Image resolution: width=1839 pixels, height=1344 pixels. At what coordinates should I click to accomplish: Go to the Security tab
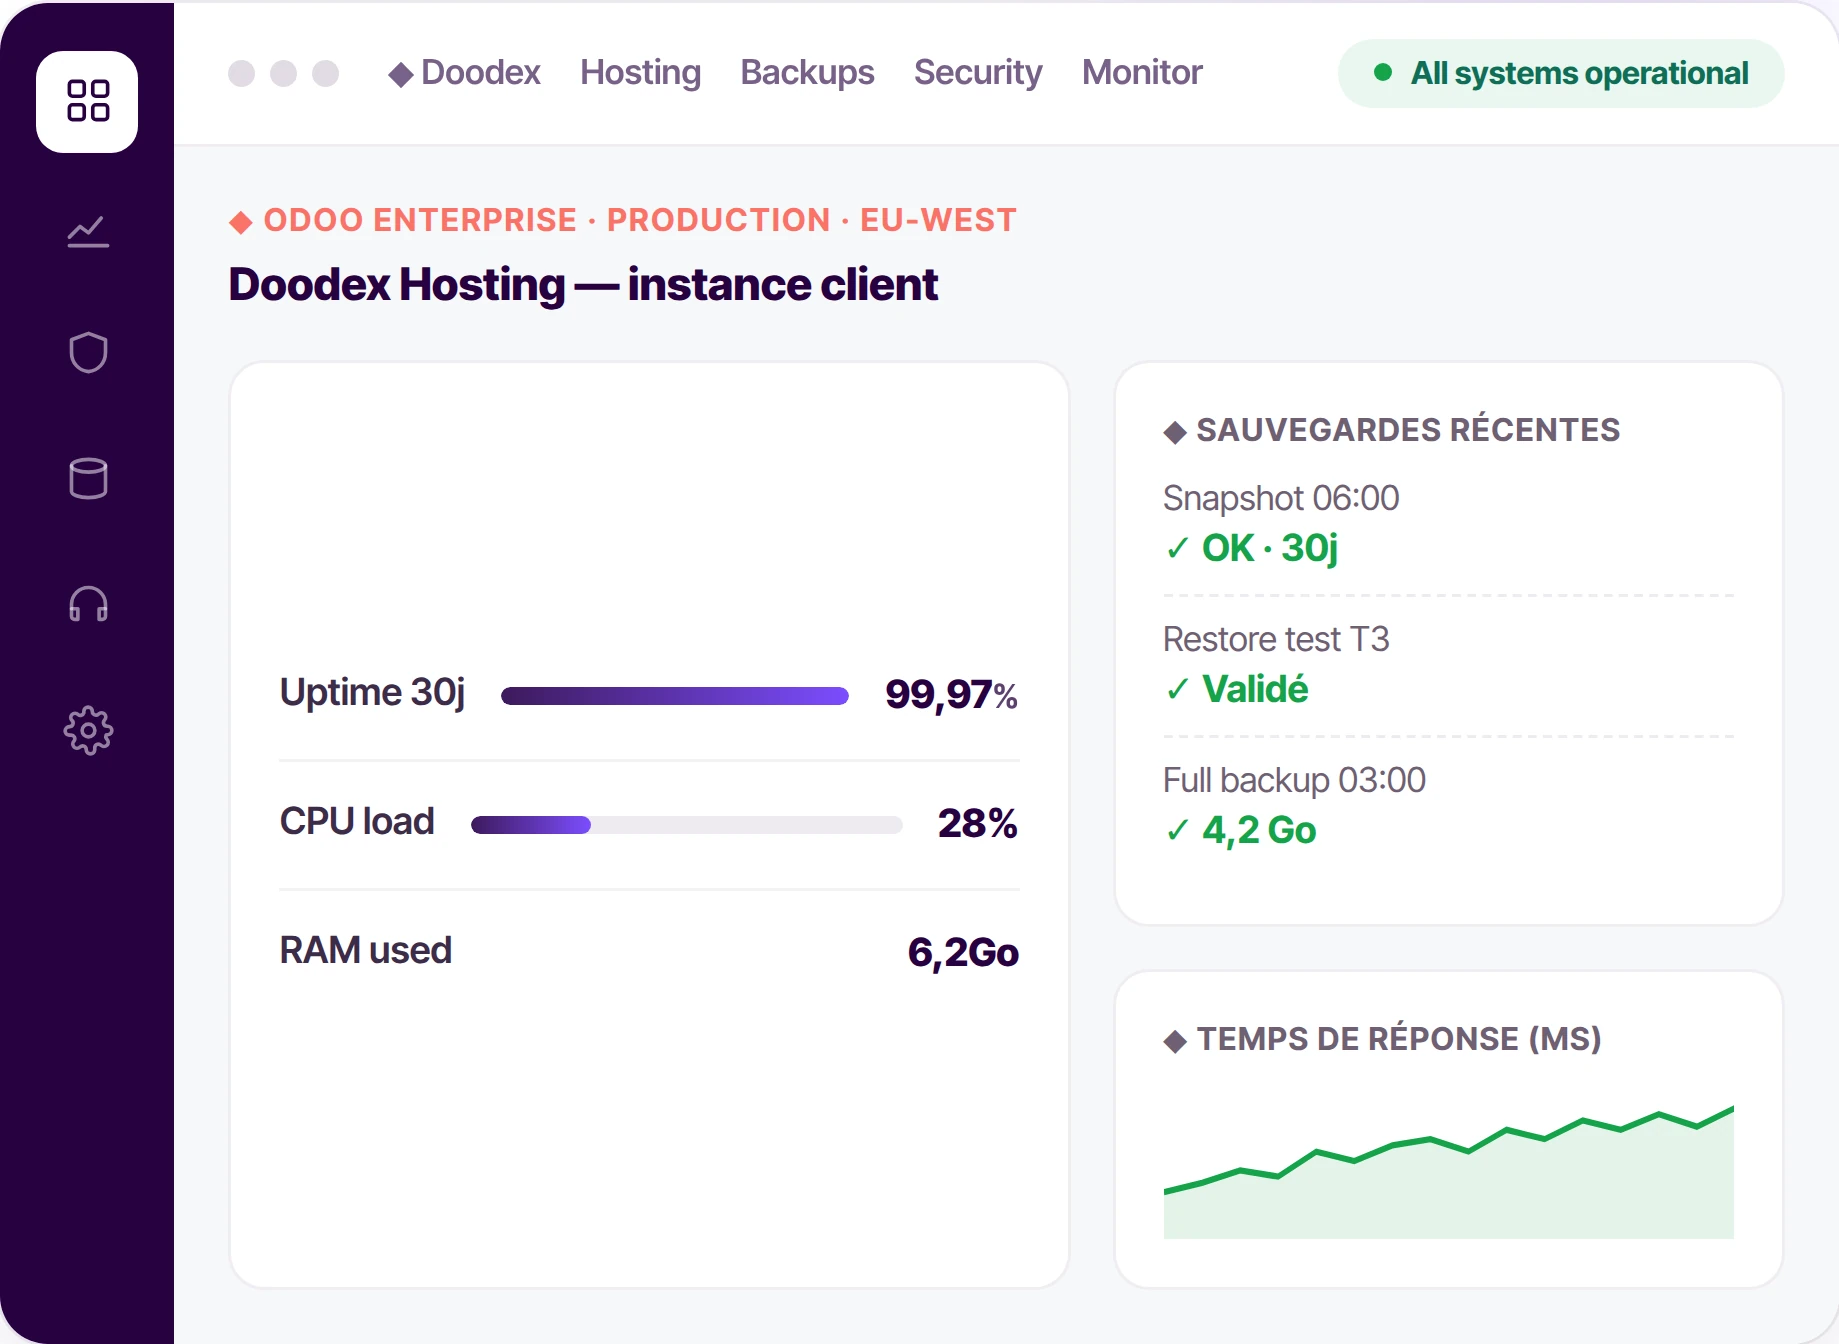pyautogui.click(x=977, y=72)
